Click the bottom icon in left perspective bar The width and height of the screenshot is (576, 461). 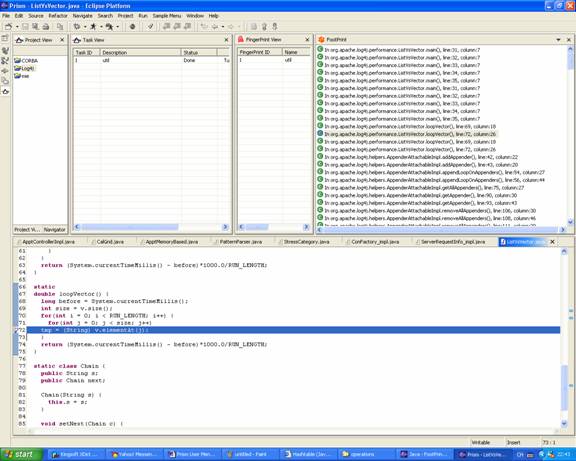click(5, 91)
